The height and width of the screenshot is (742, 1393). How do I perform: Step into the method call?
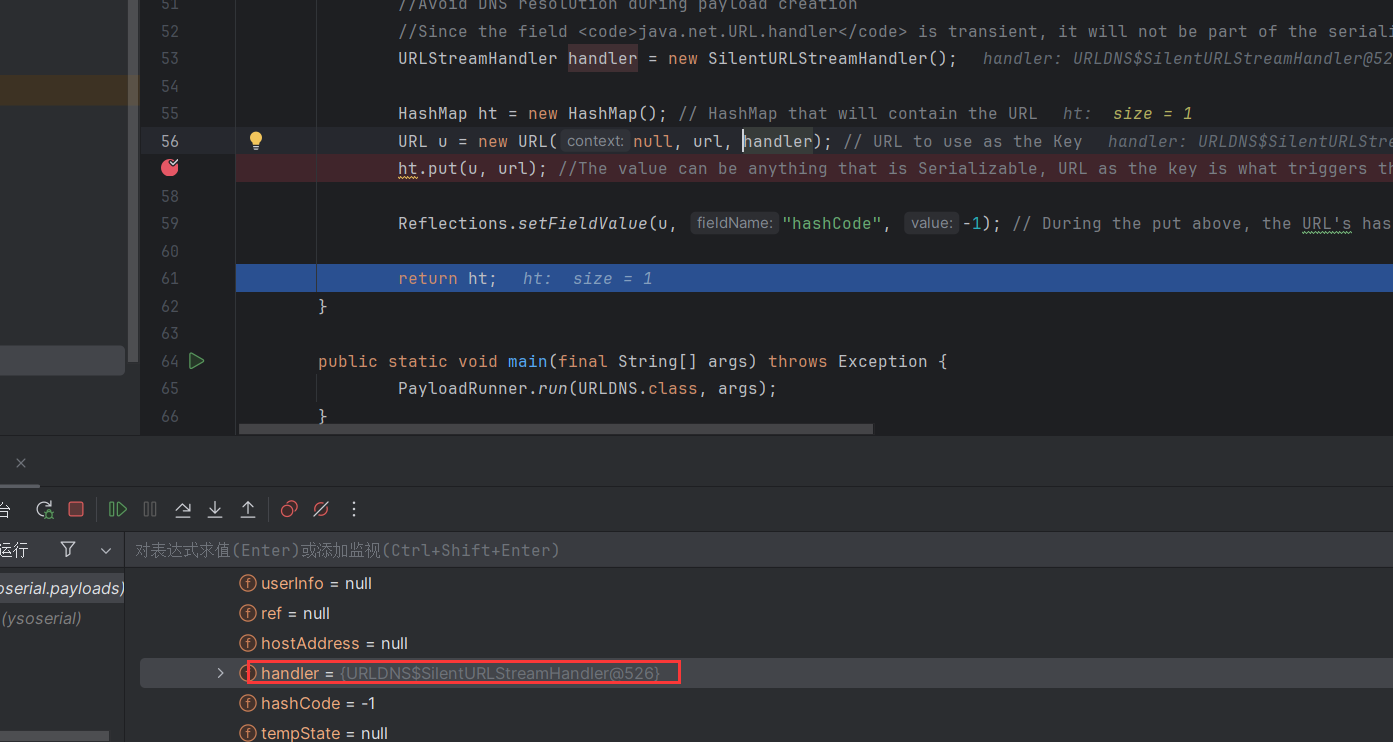[215, 510]
